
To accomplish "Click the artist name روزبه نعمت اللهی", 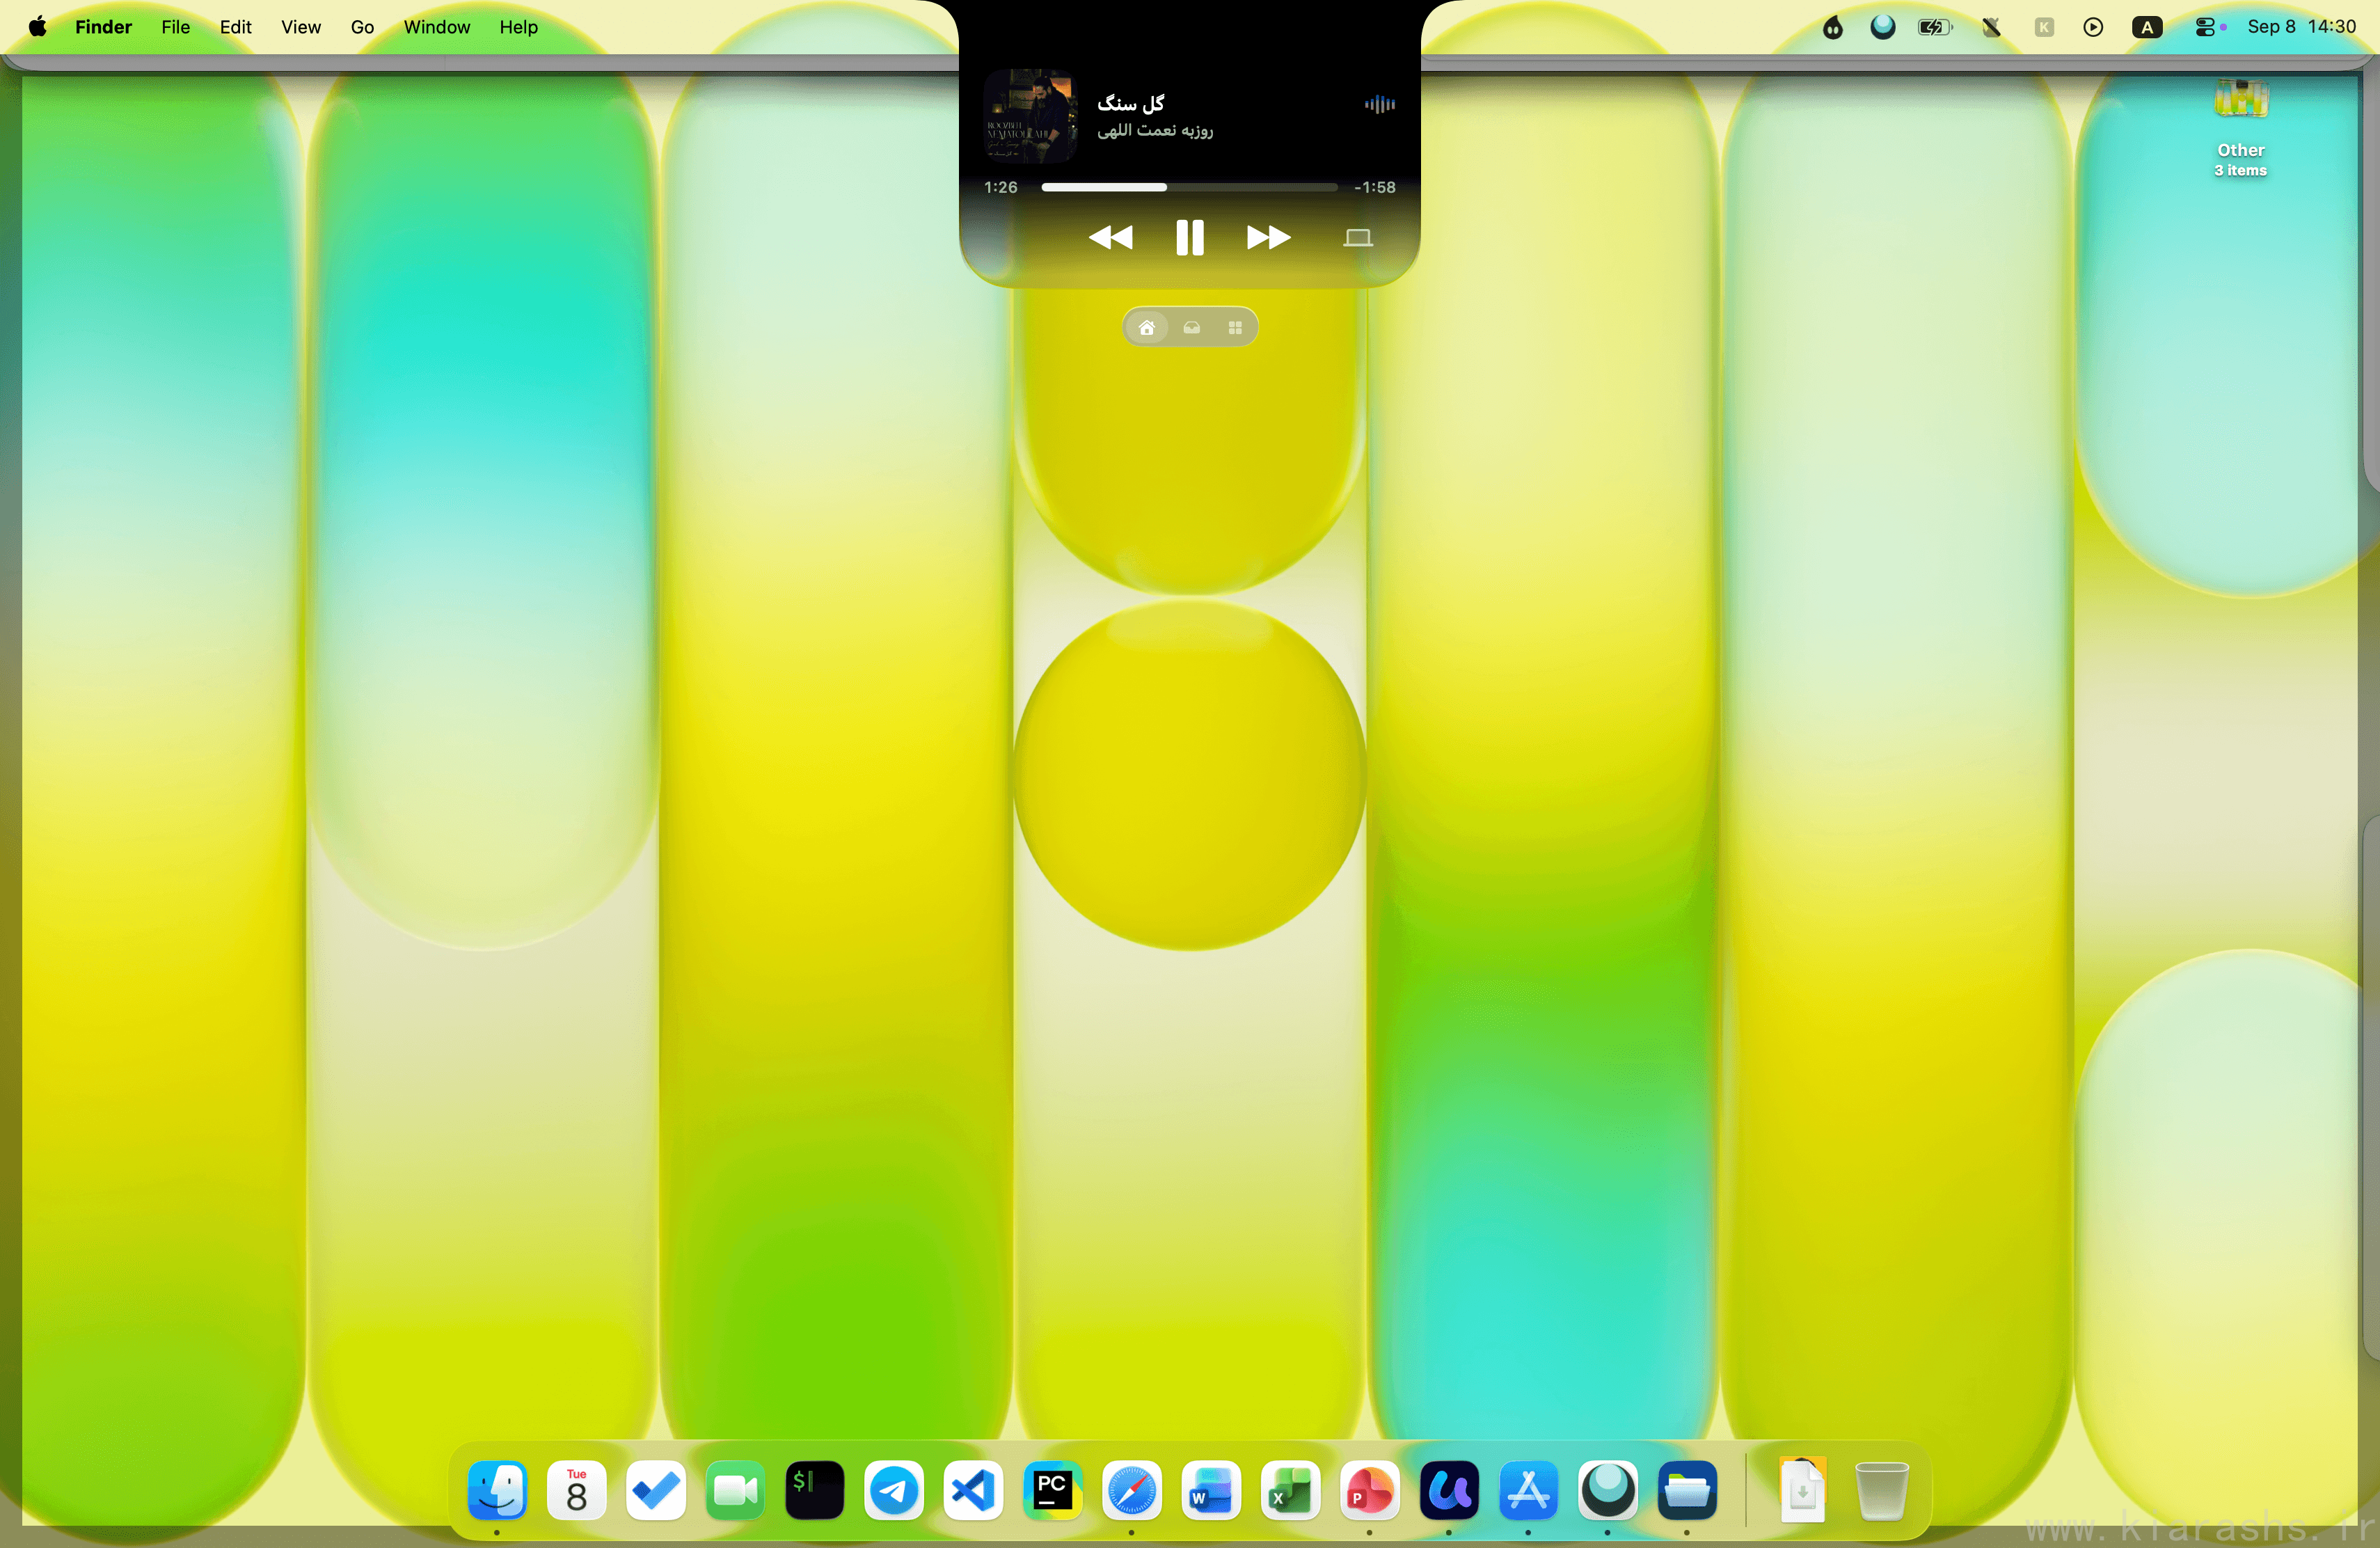I will point(1155,131).
